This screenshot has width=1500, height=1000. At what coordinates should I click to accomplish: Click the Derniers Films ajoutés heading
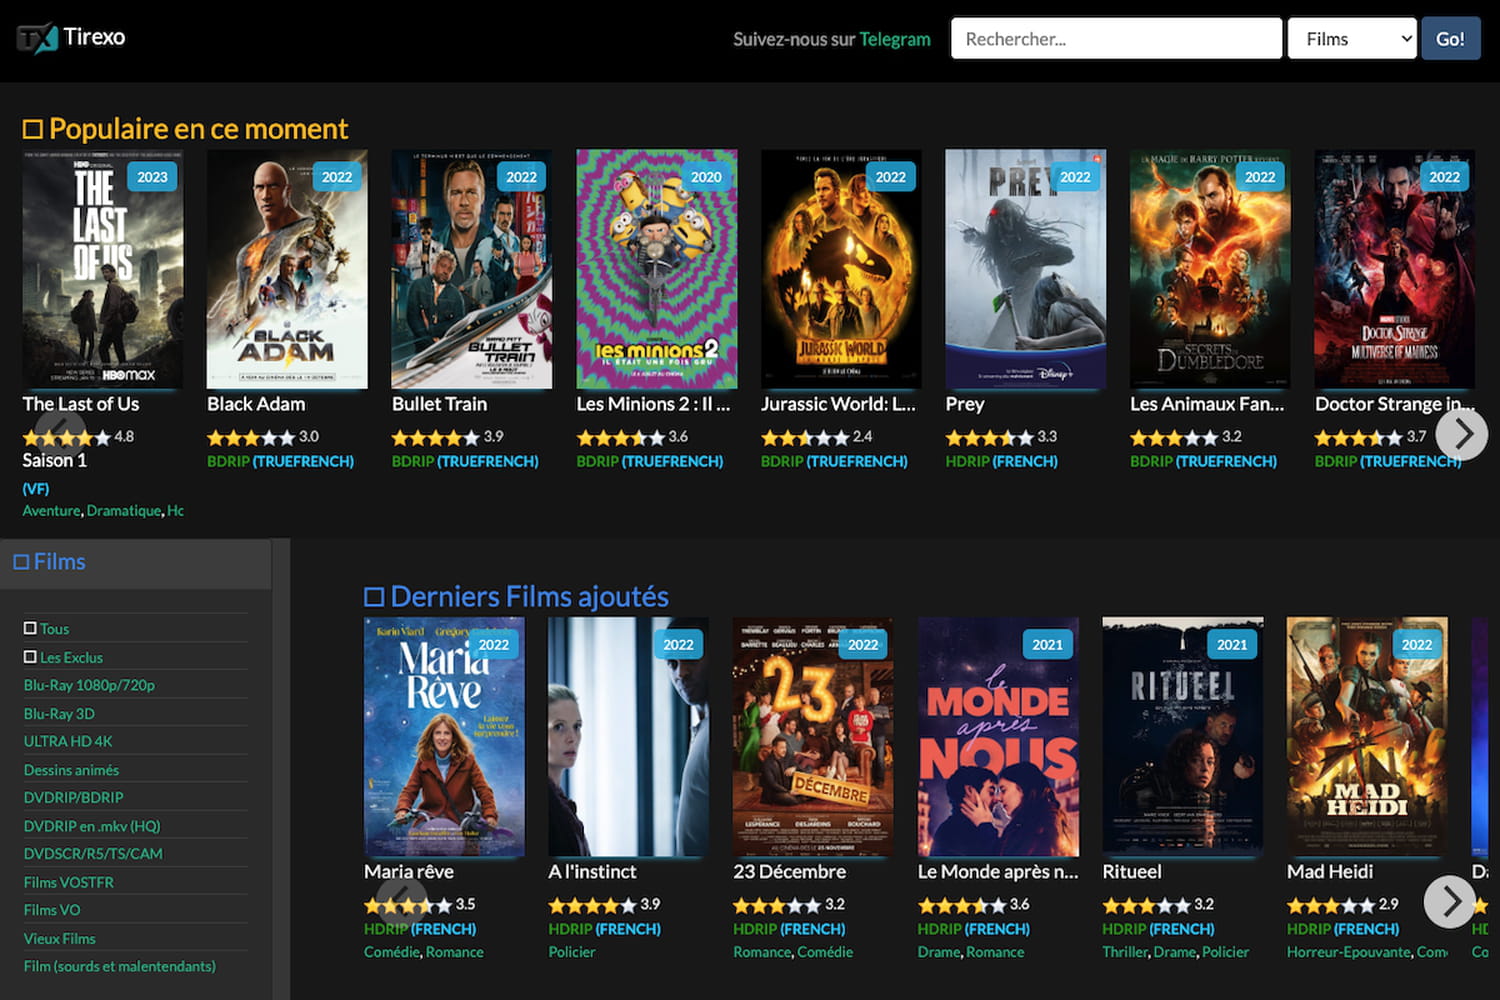530,597
